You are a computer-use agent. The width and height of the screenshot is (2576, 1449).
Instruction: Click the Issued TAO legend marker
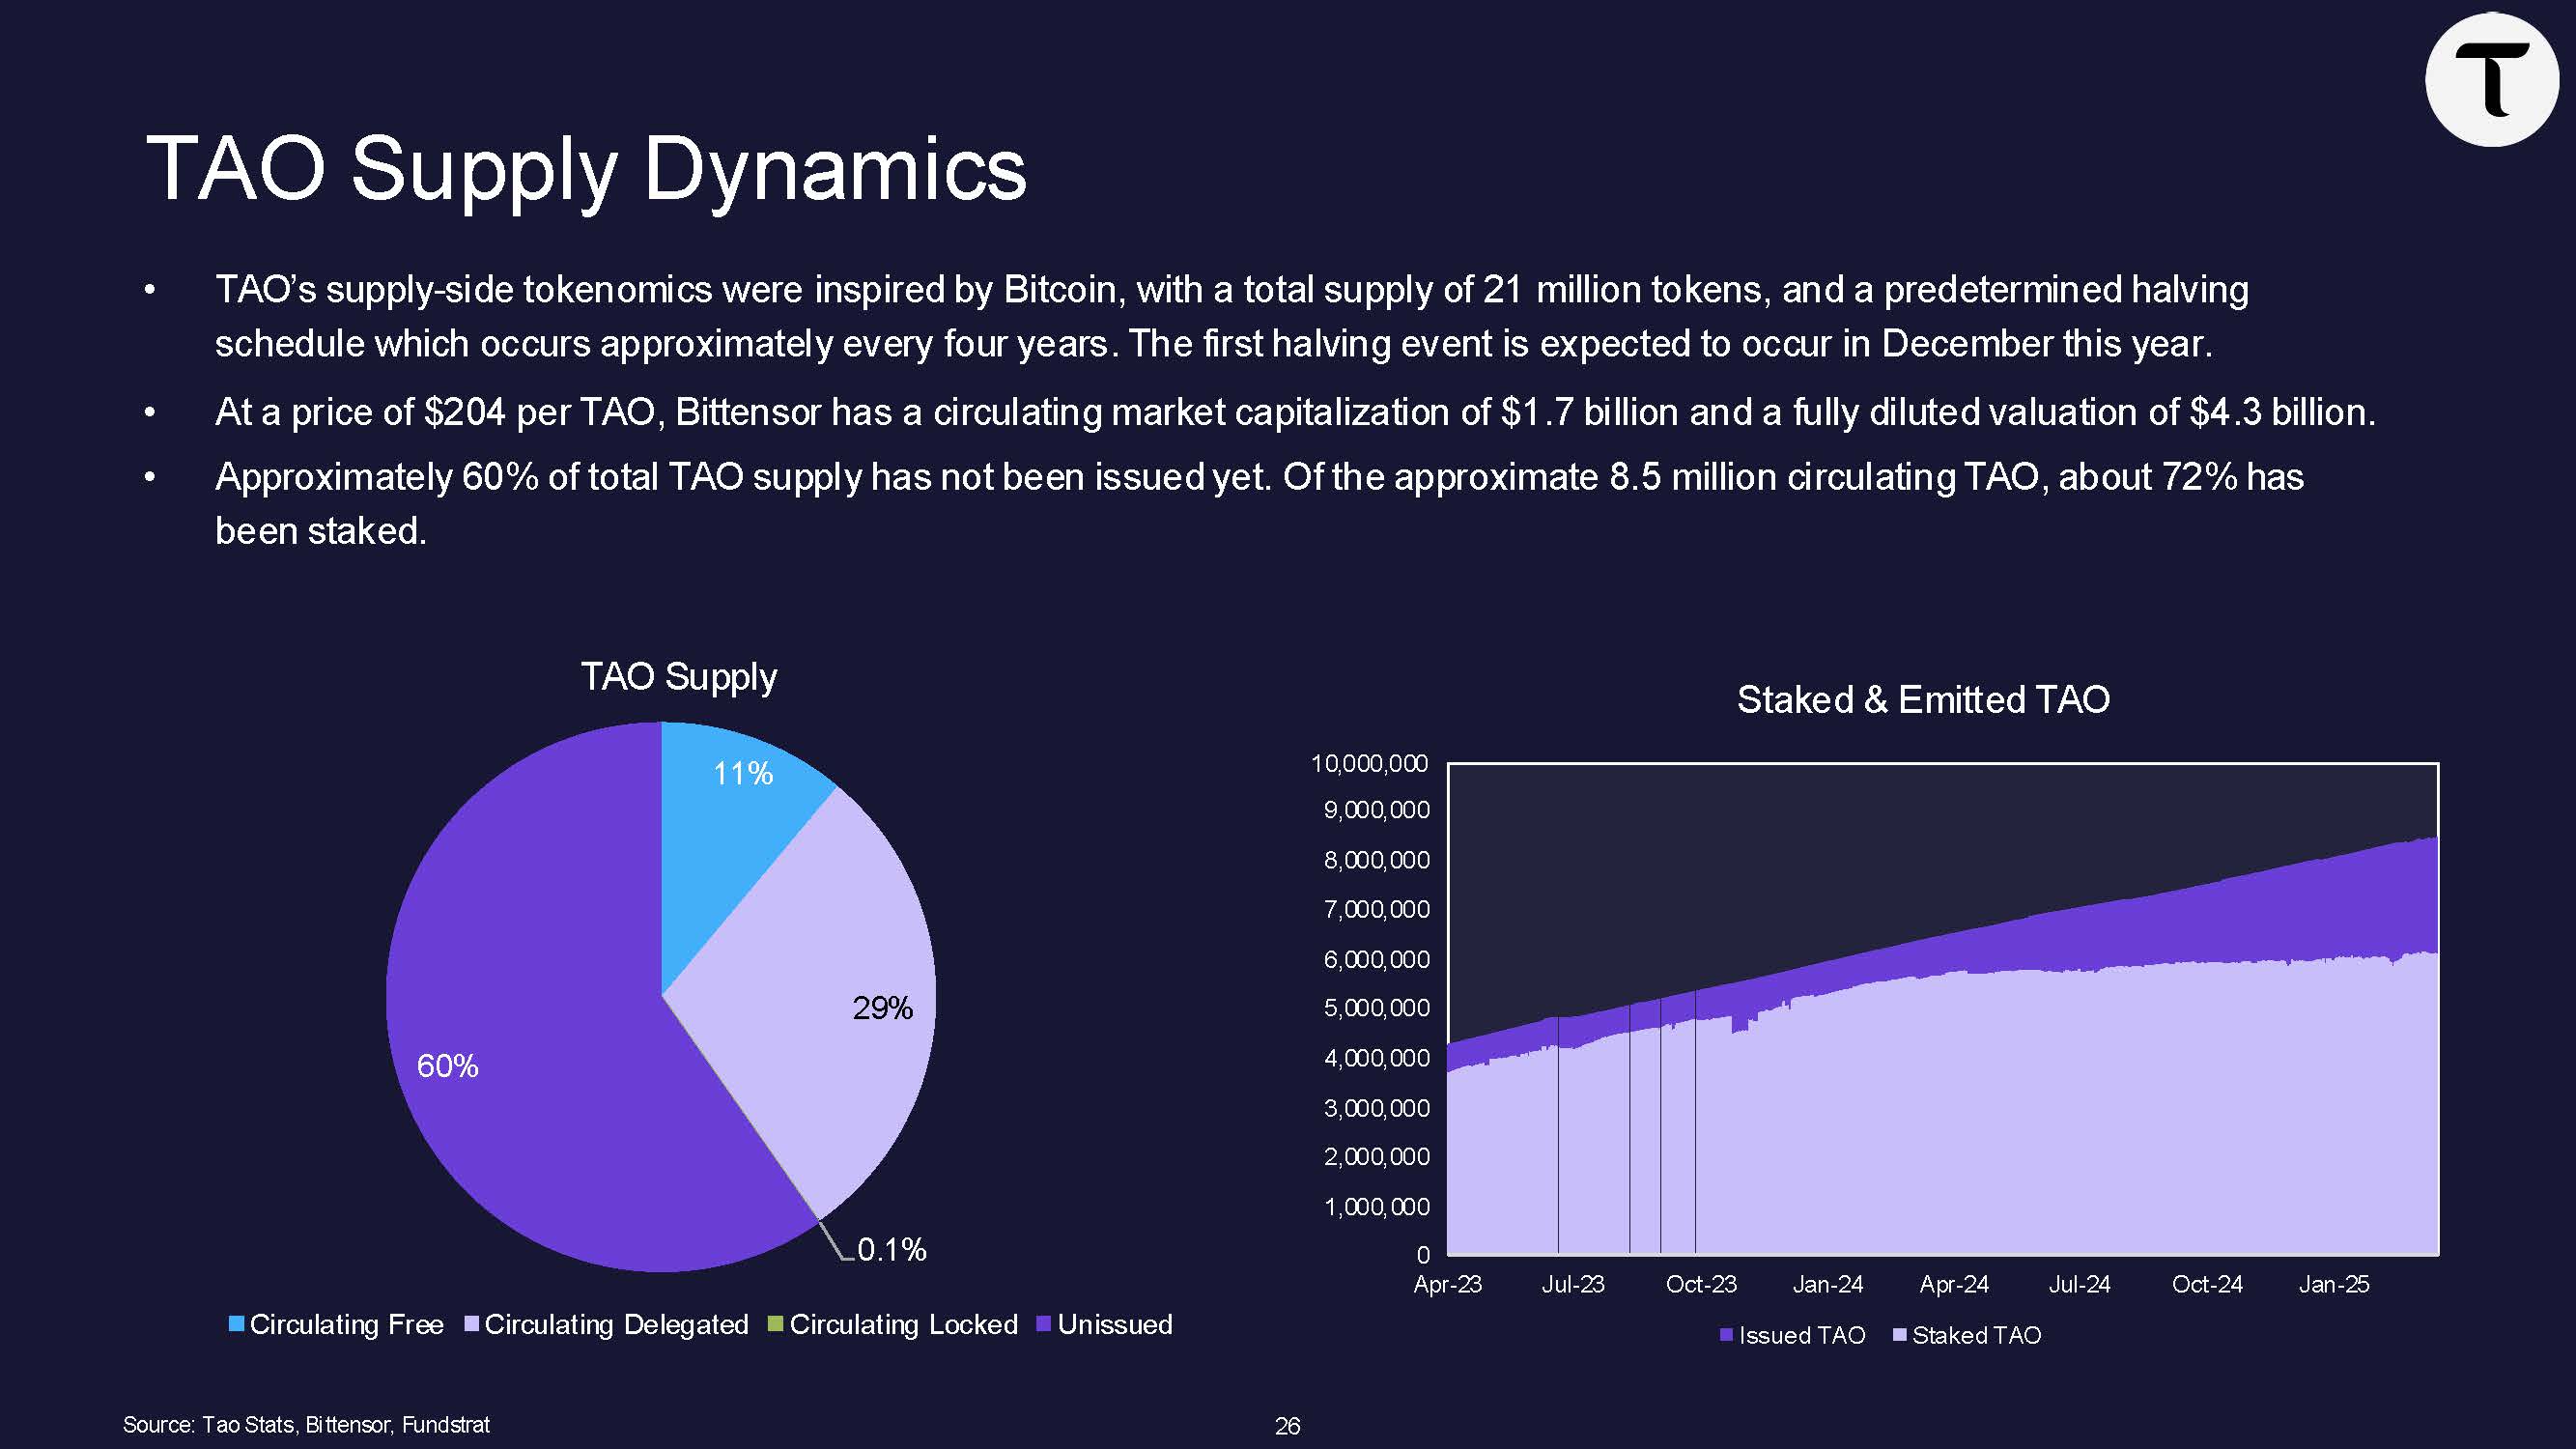pos(1726,1334)
